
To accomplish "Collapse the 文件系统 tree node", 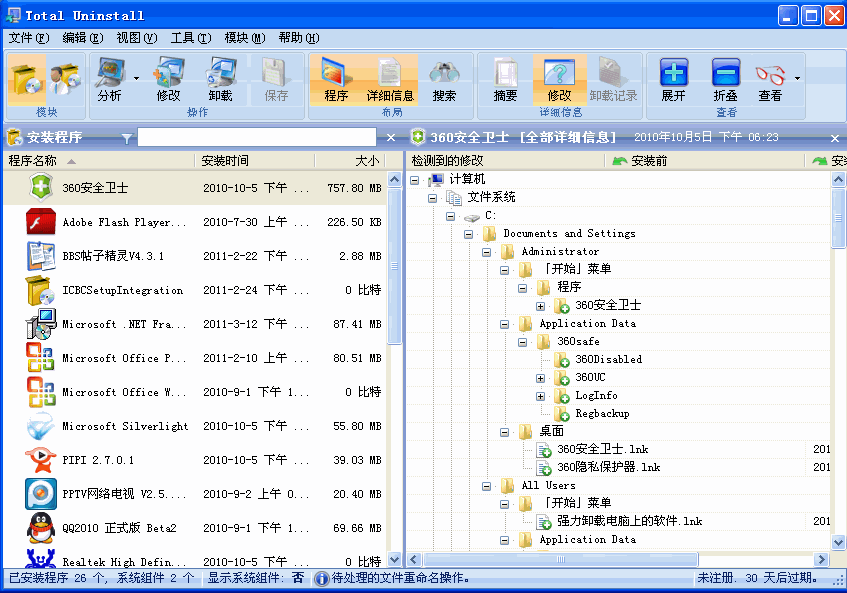I will (x=432, y=198).
